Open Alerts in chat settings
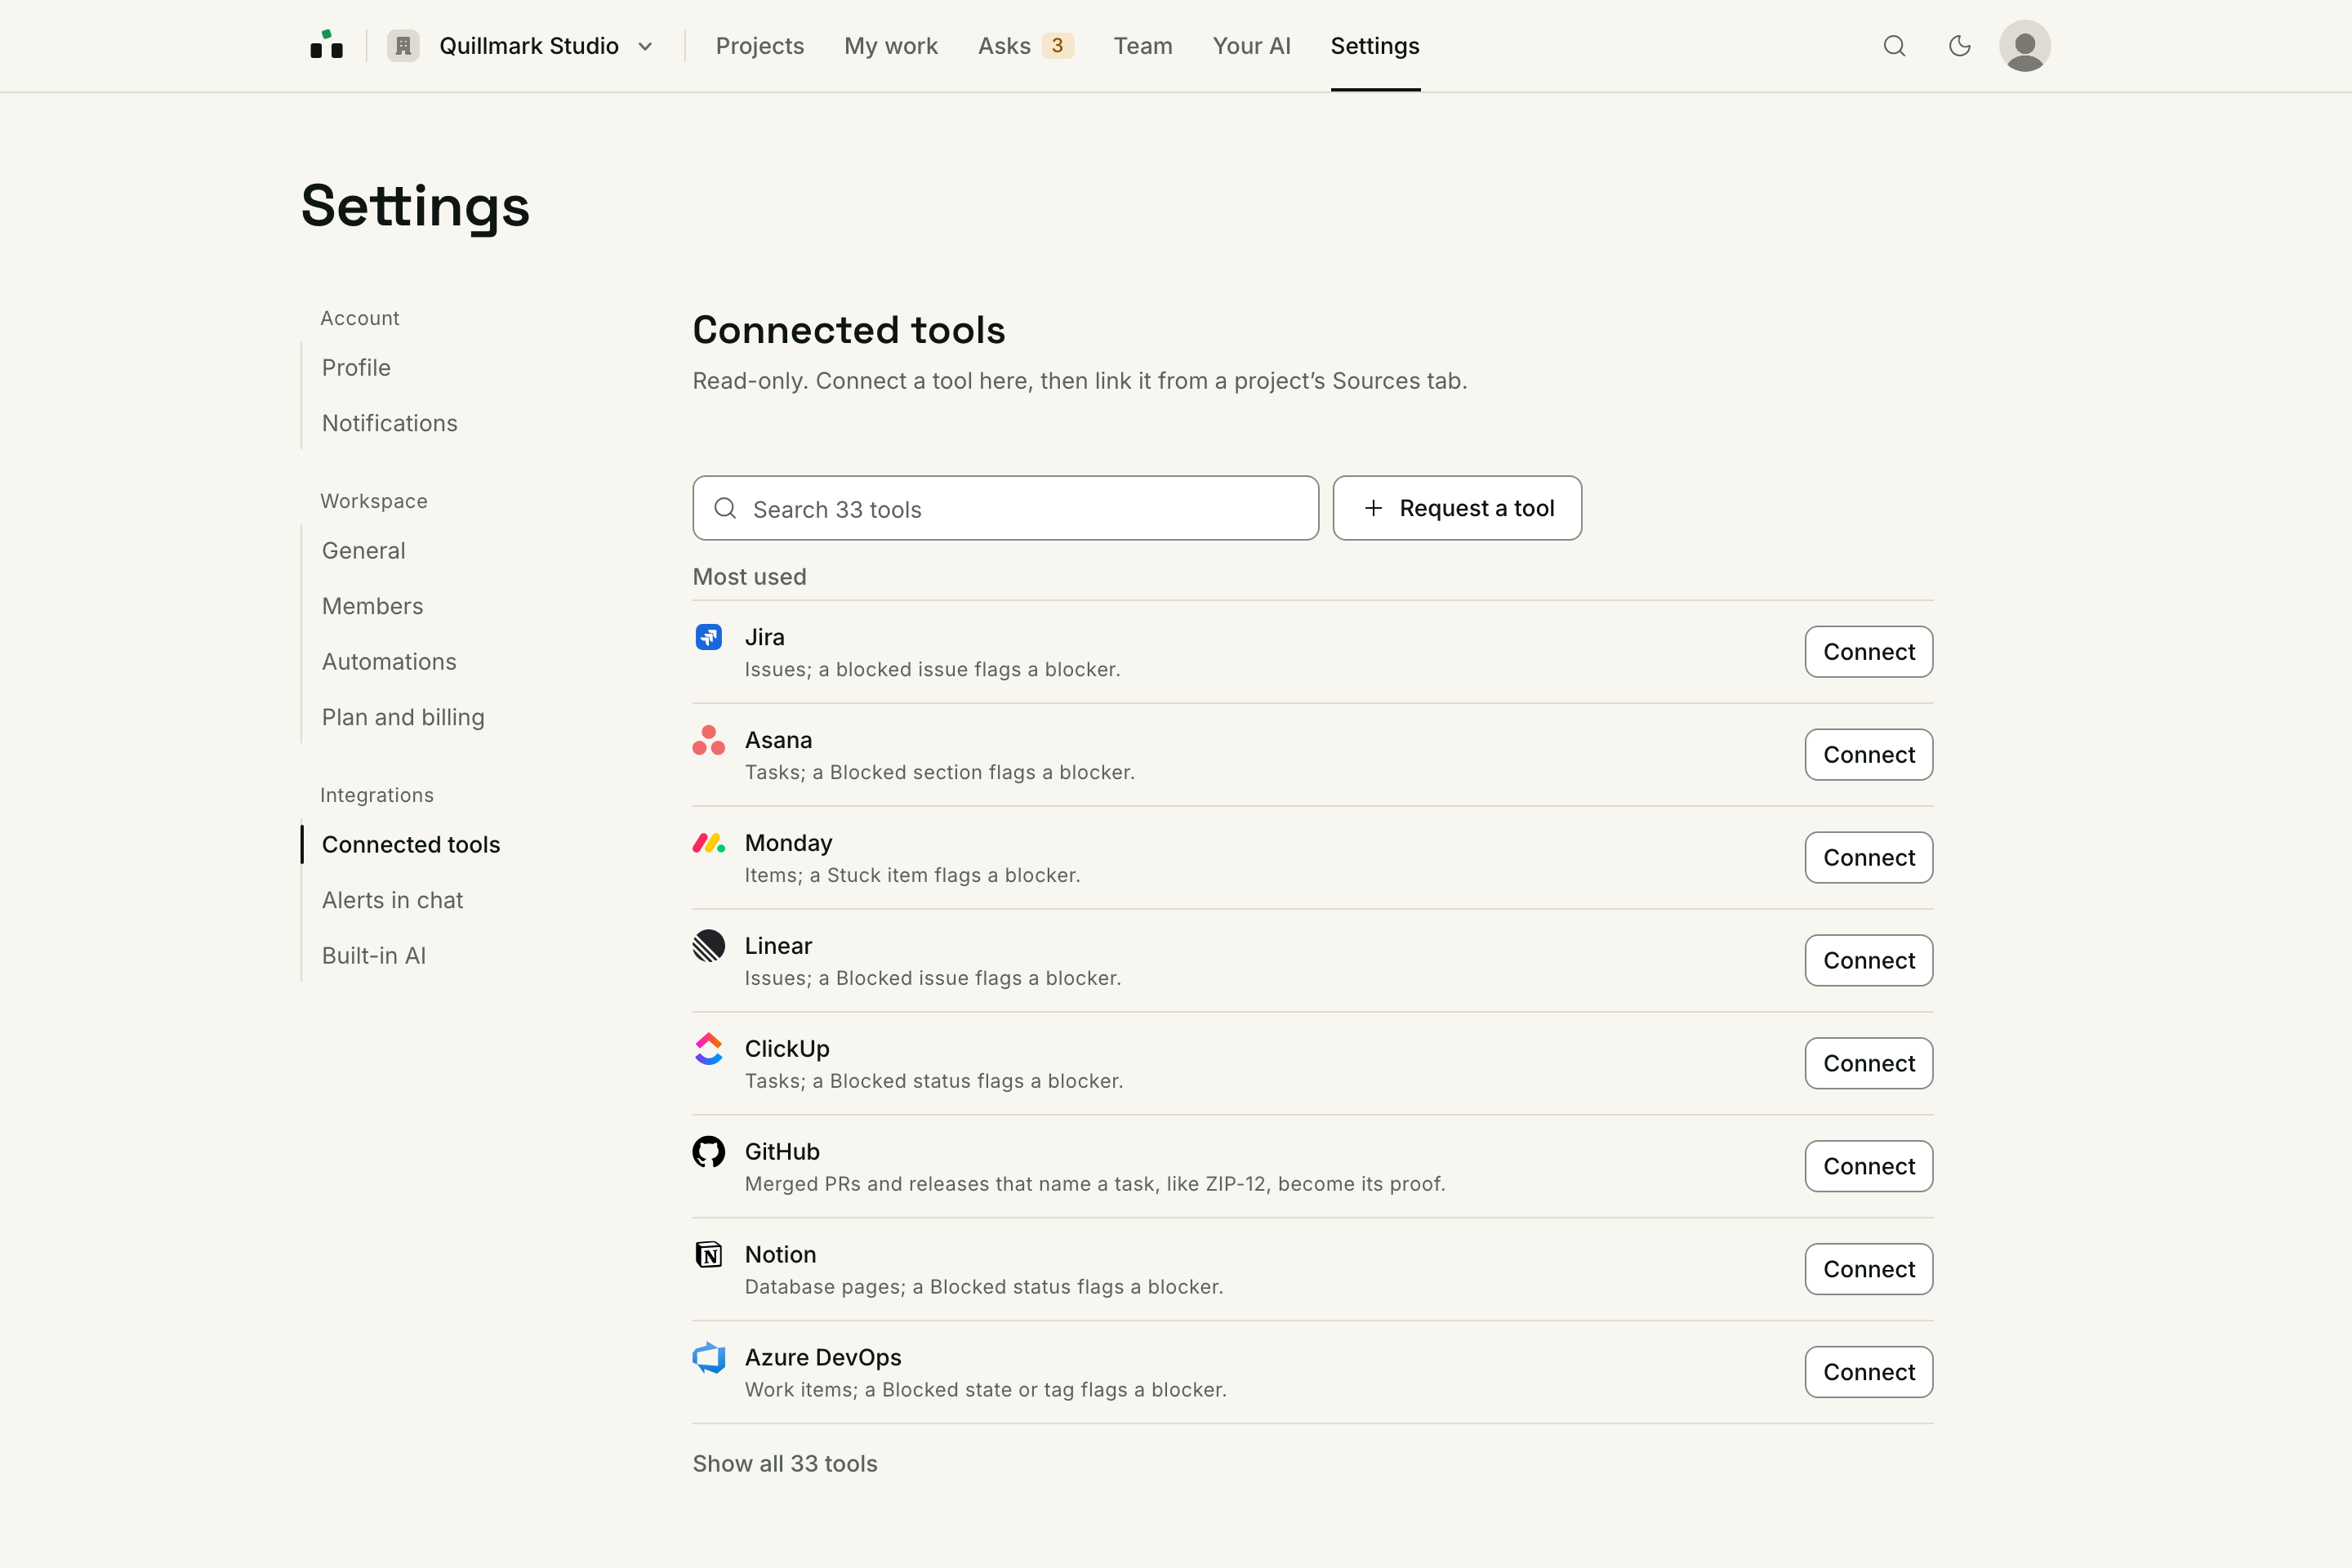The height and width of the screenshot is (1568, 2352). 392,900
